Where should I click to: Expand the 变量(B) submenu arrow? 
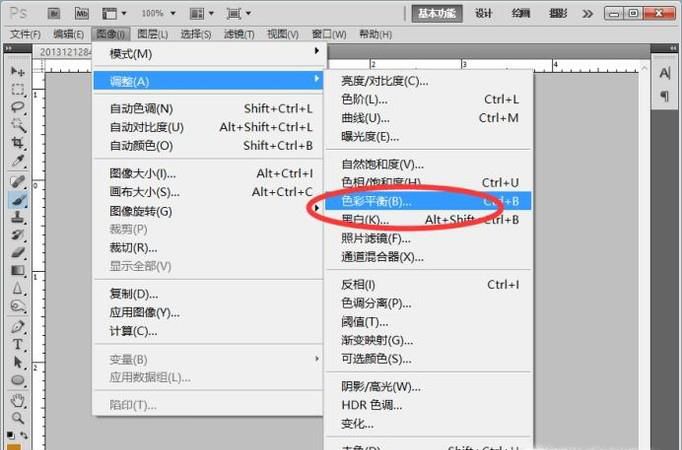click(317, 359)
